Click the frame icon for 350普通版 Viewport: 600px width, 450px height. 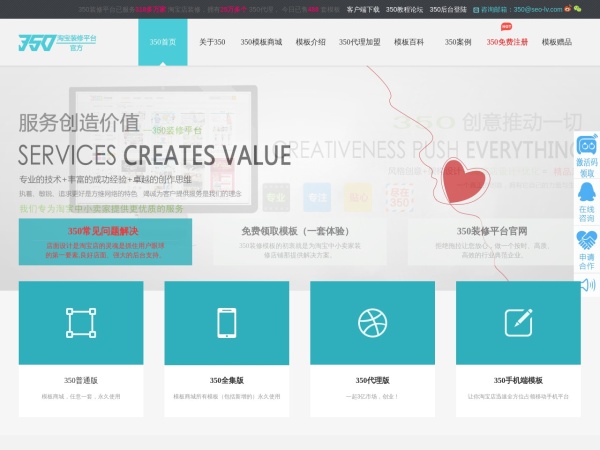coord(81,323)
